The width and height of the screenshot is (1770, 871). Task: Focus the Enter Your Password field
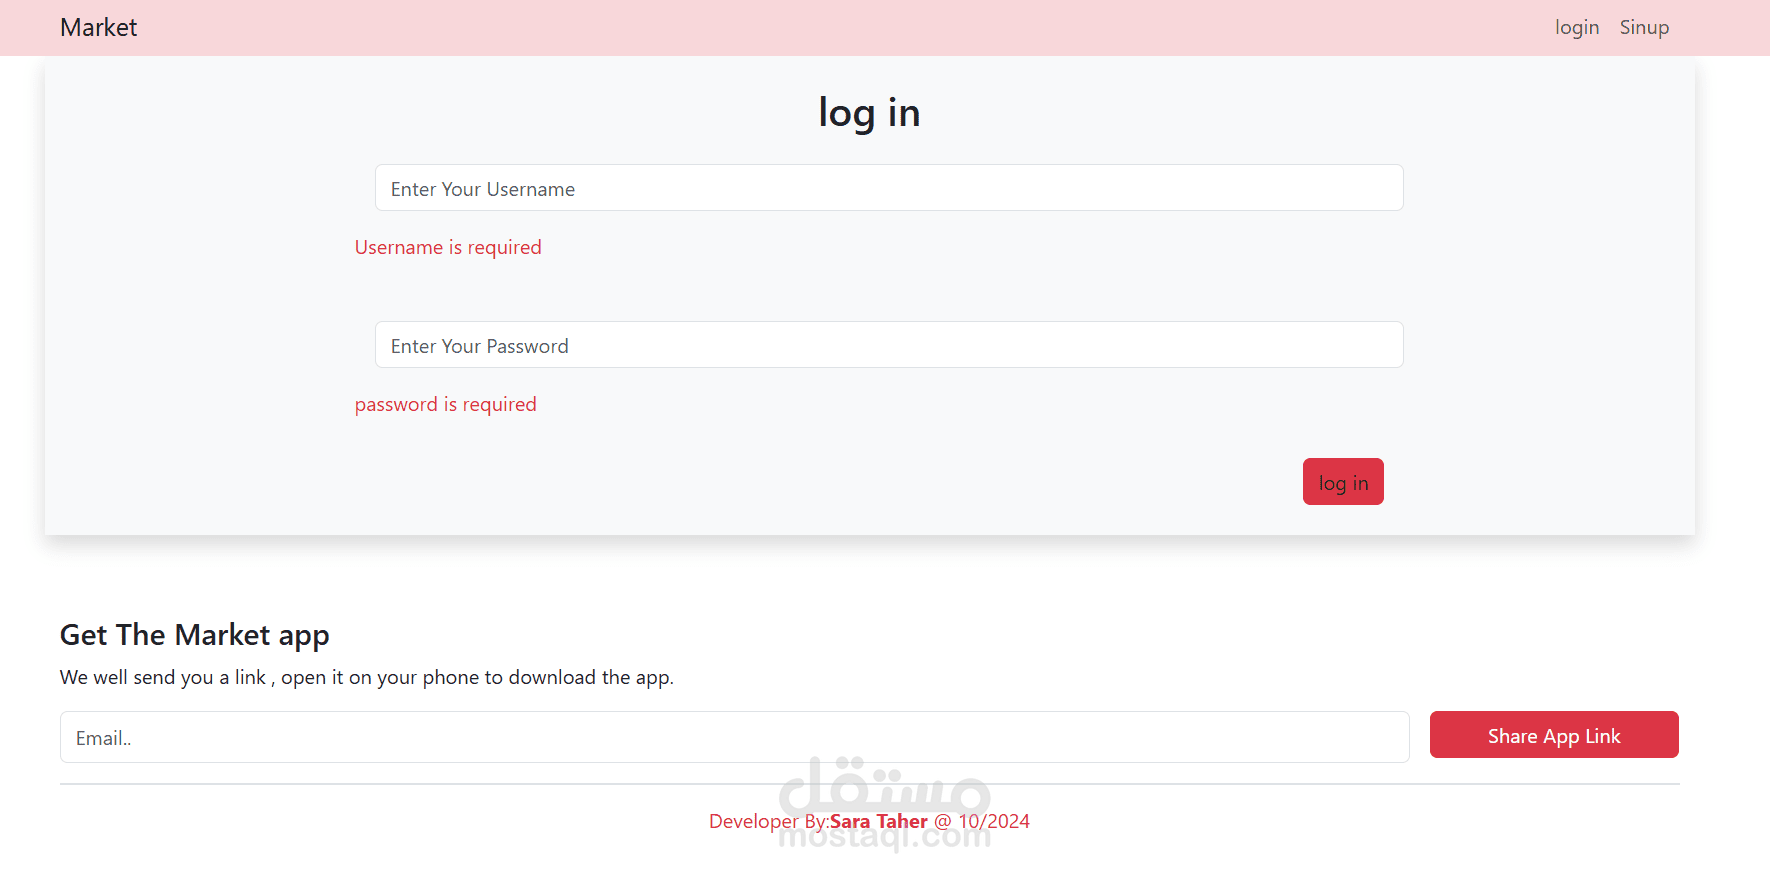pos(889,345)
